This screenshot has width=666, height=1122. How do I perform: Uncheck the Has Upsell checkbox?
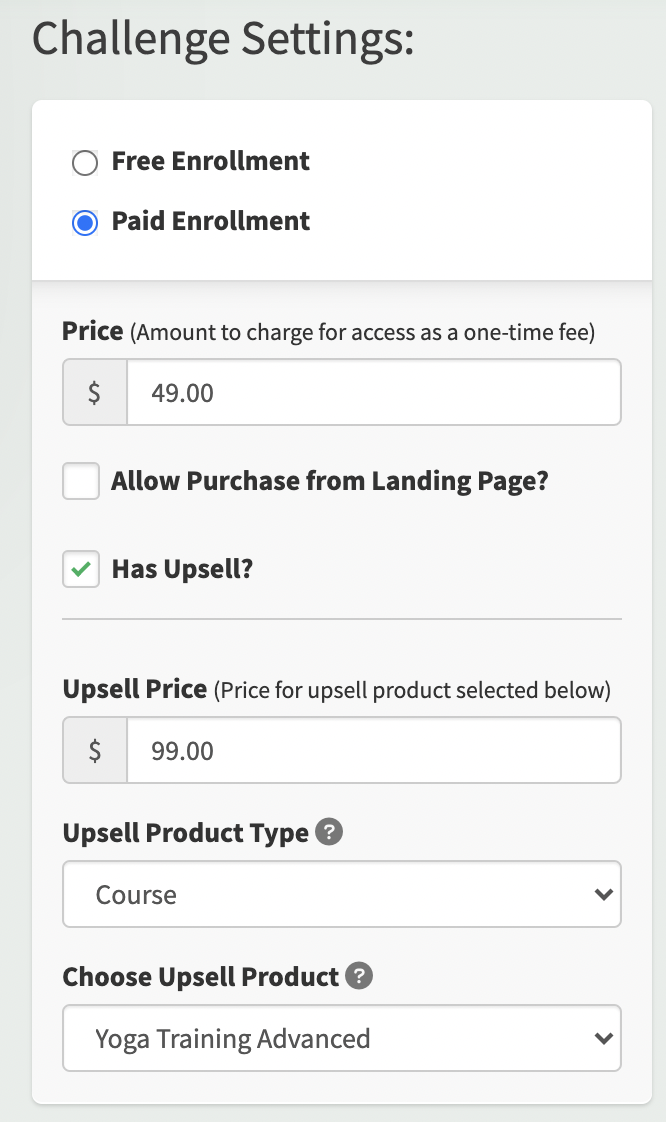81,570
